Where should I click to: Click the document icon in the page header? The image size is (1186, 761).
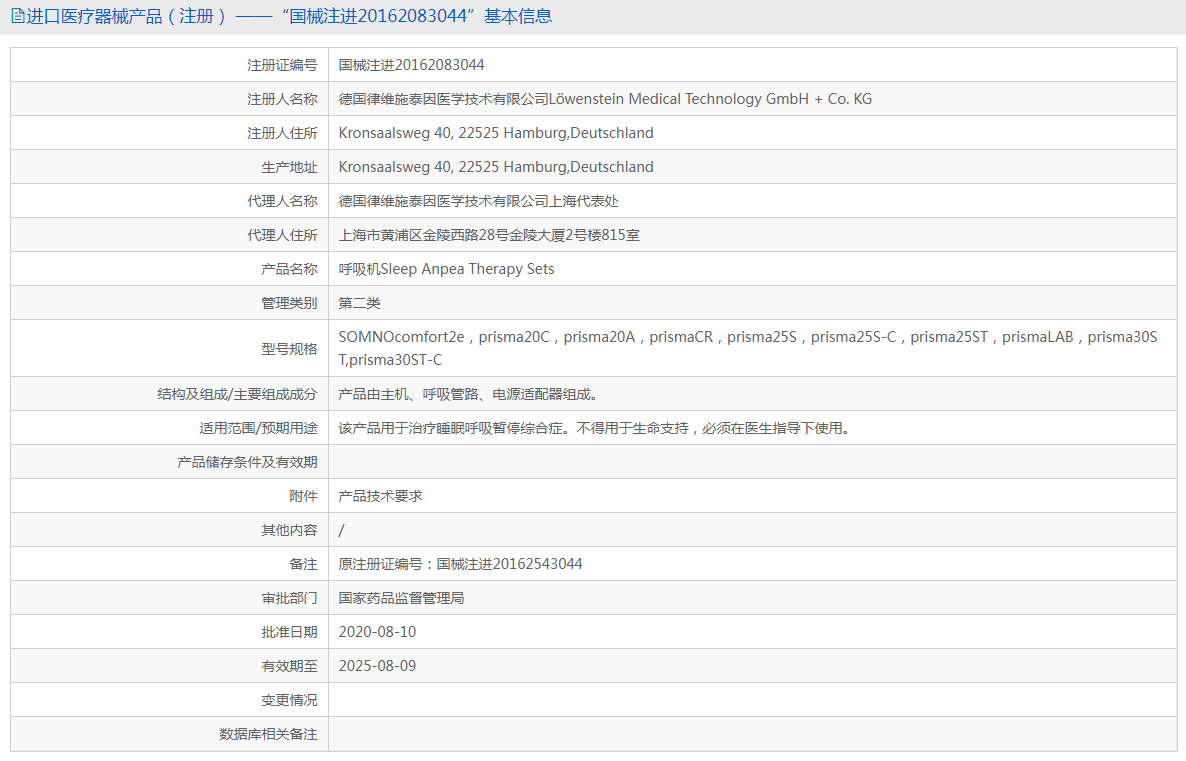pyautogui.click(x=17, y=16)
